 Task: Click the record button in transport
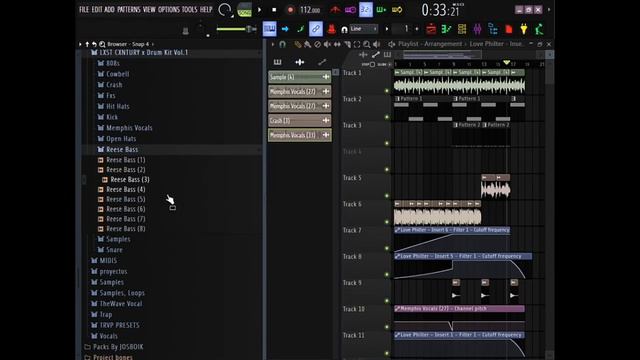[x=290, y=10]
